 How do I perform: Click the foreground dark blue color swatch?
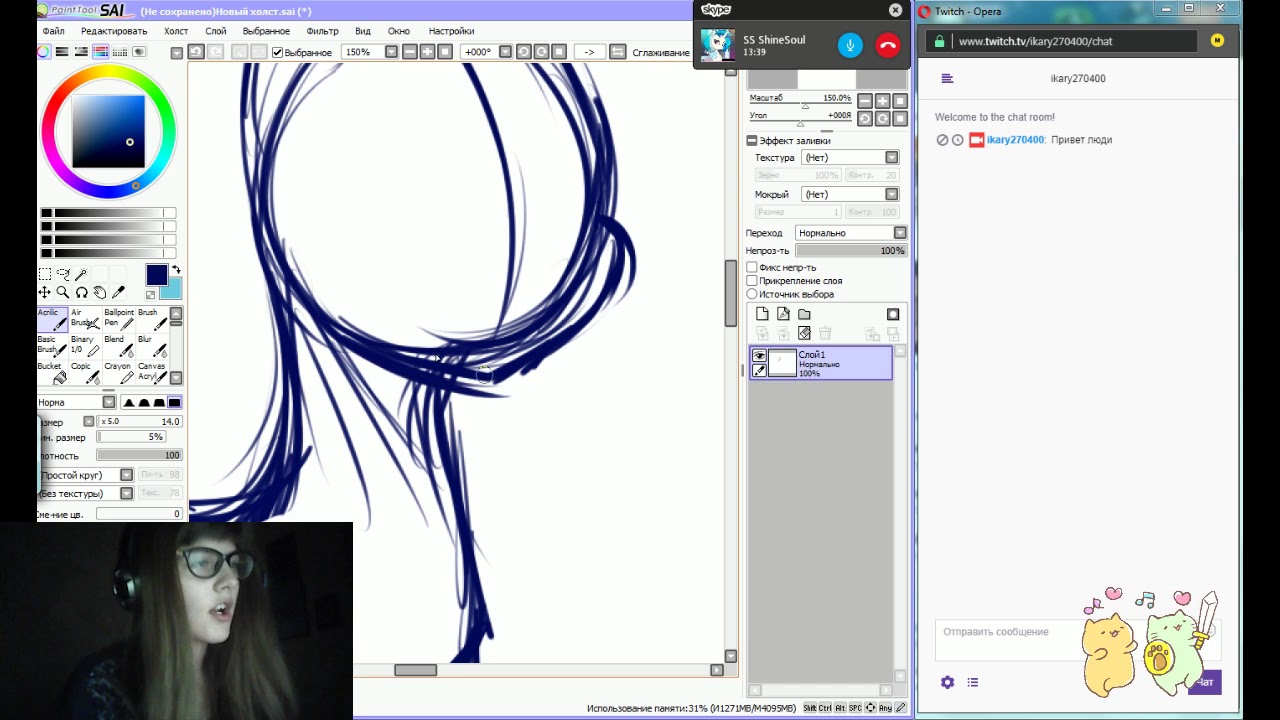click(156, 275)
